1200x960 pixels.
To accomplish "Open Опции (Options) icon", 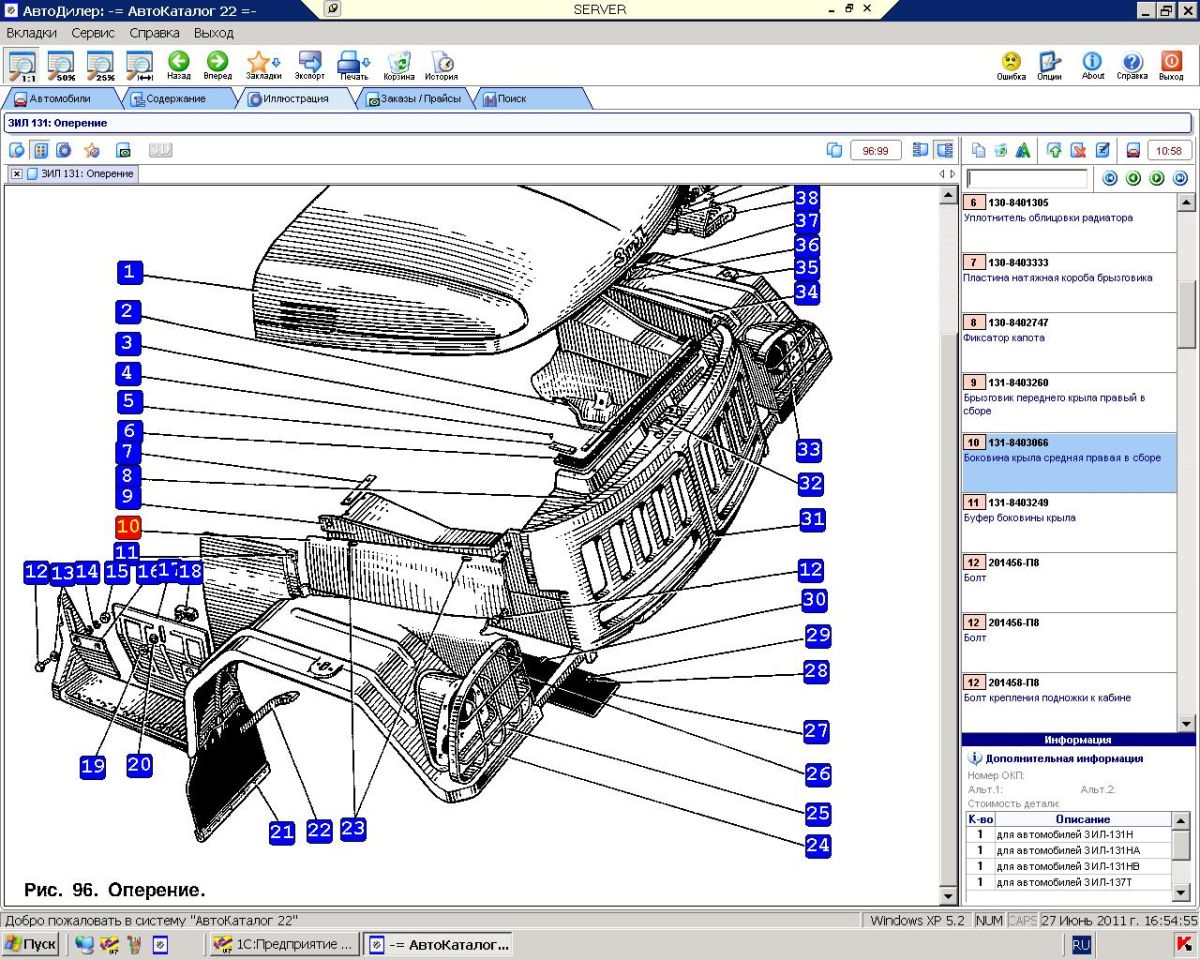I will tap(1049, 63).
